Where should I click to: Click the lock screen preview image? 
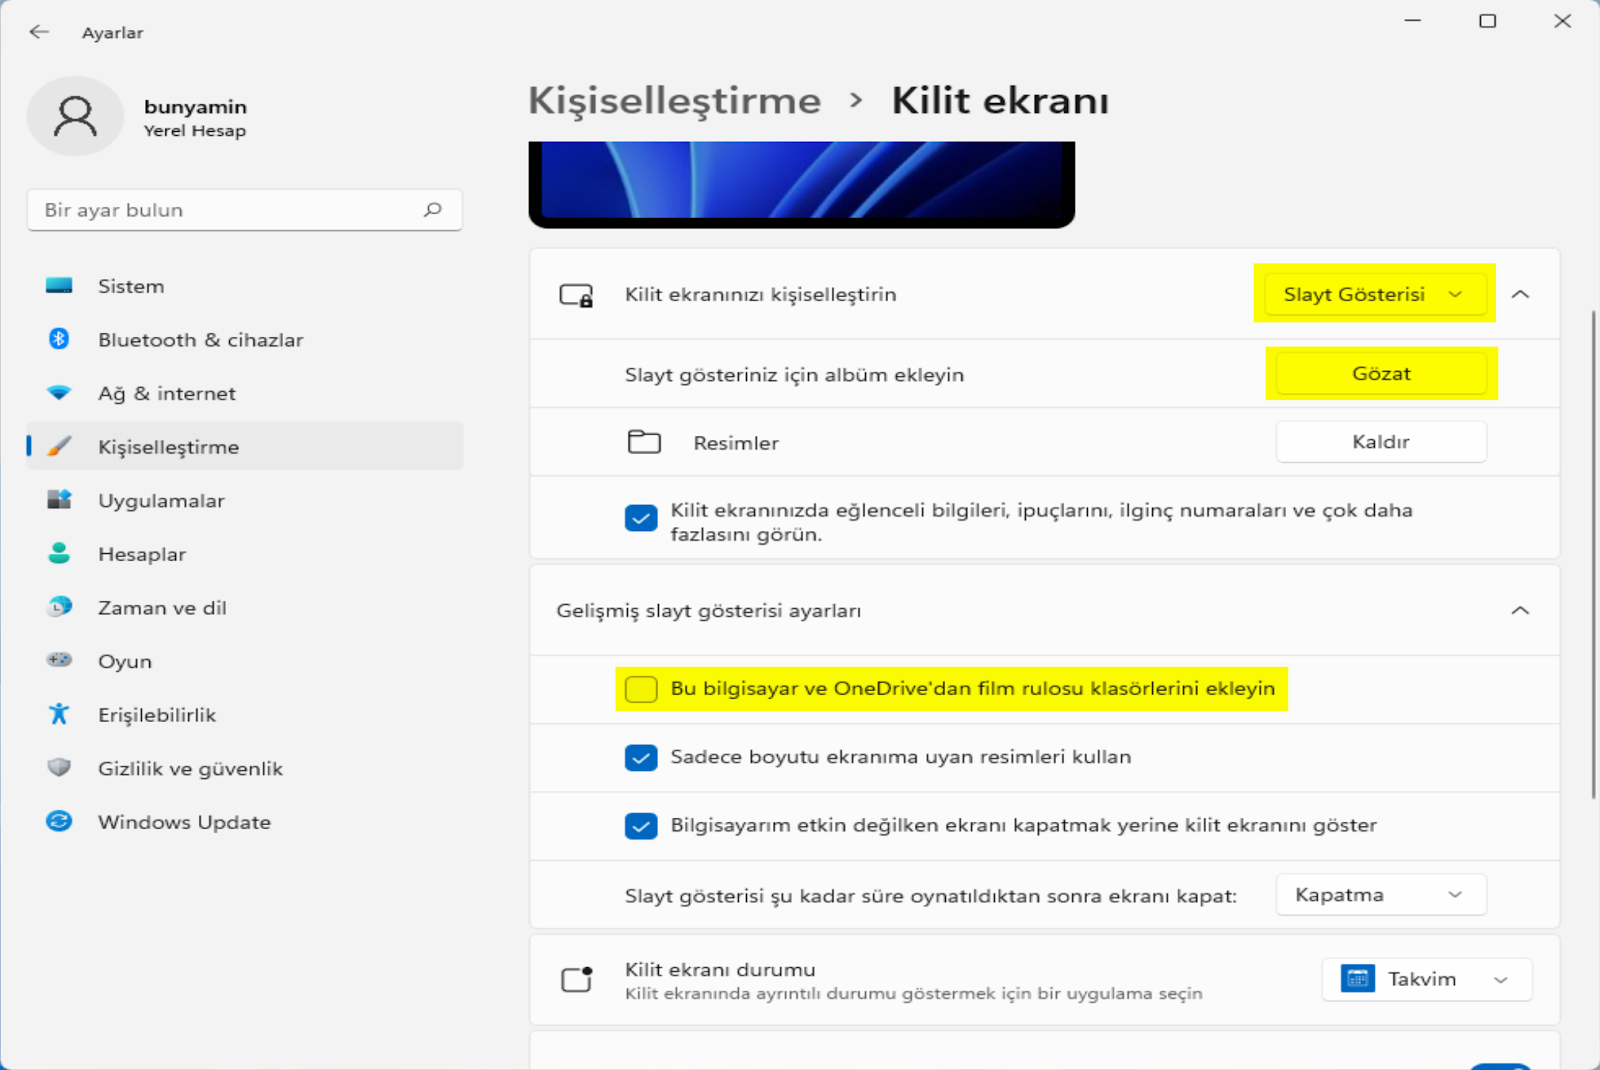[x=801, y=184]
